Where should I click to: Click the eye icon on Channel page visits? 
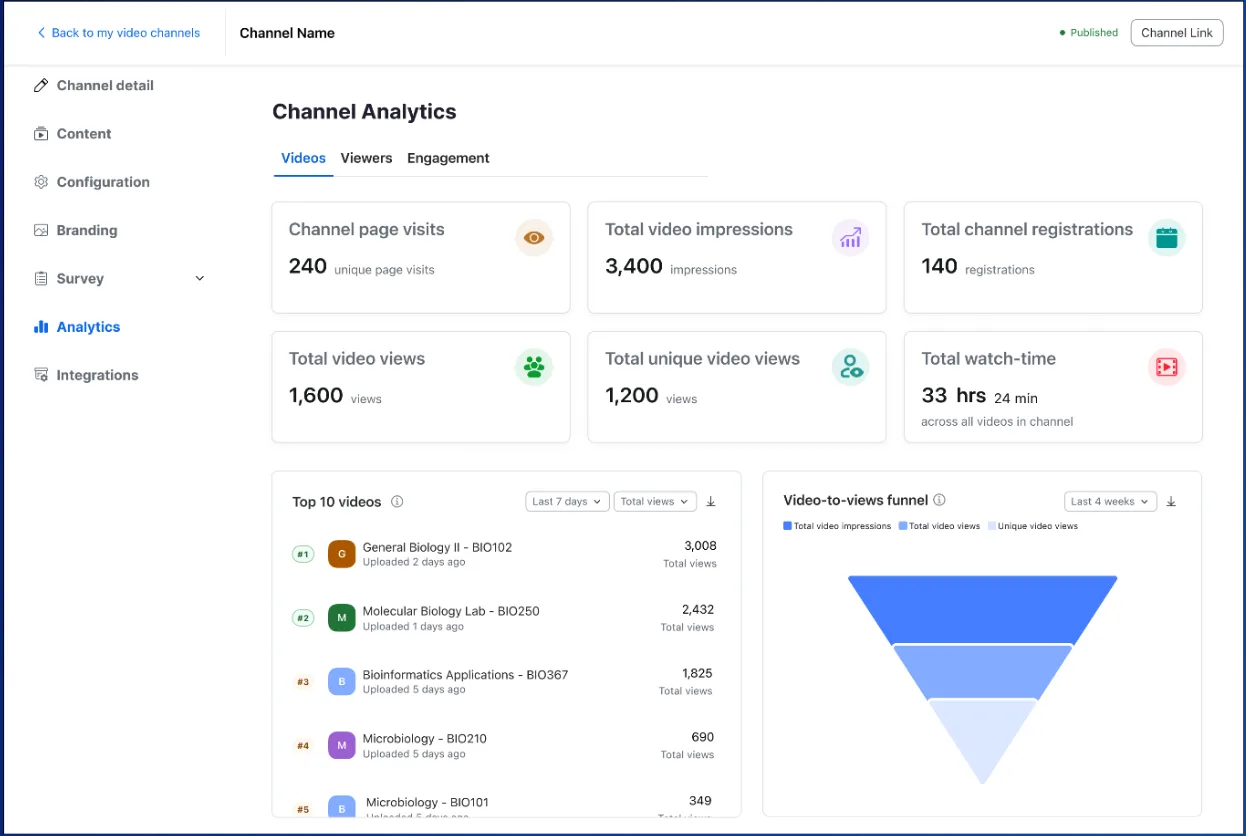click(x=534, y=238)
